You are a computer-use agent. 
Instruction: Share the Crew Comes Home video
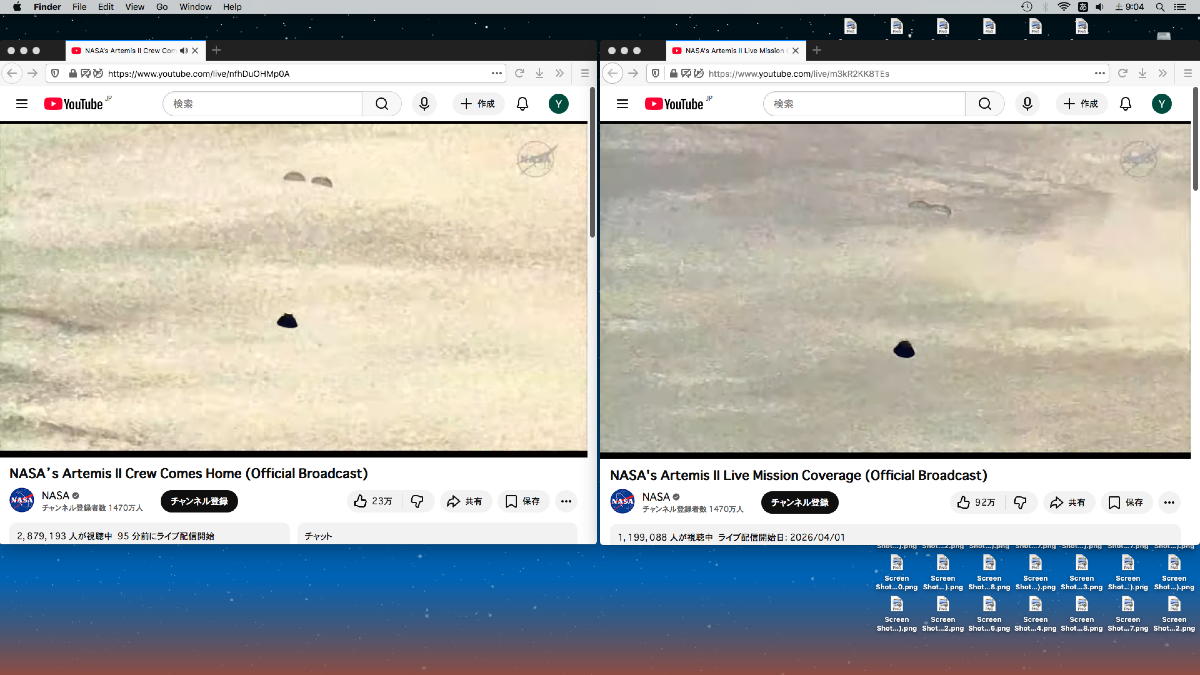465,501
